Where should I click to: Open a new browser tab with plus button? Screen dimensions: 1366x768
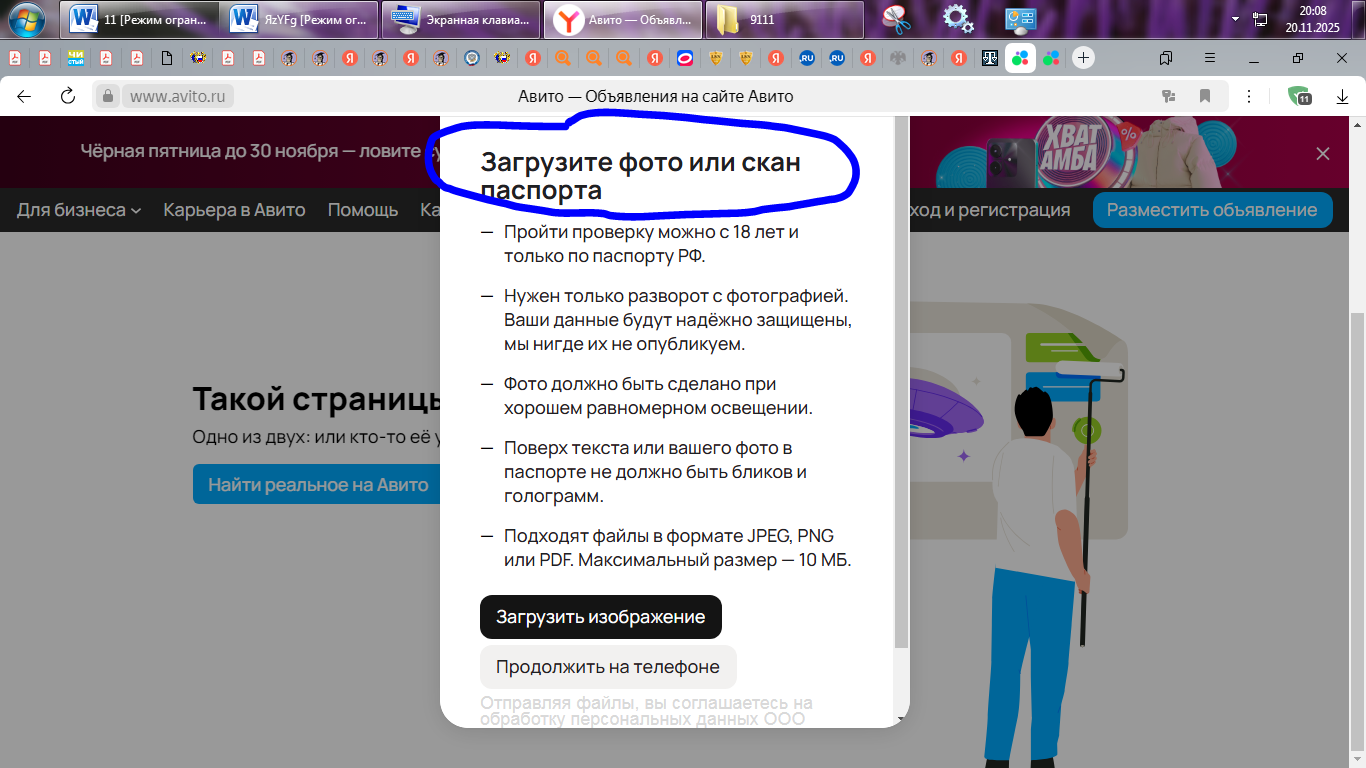1084,58
